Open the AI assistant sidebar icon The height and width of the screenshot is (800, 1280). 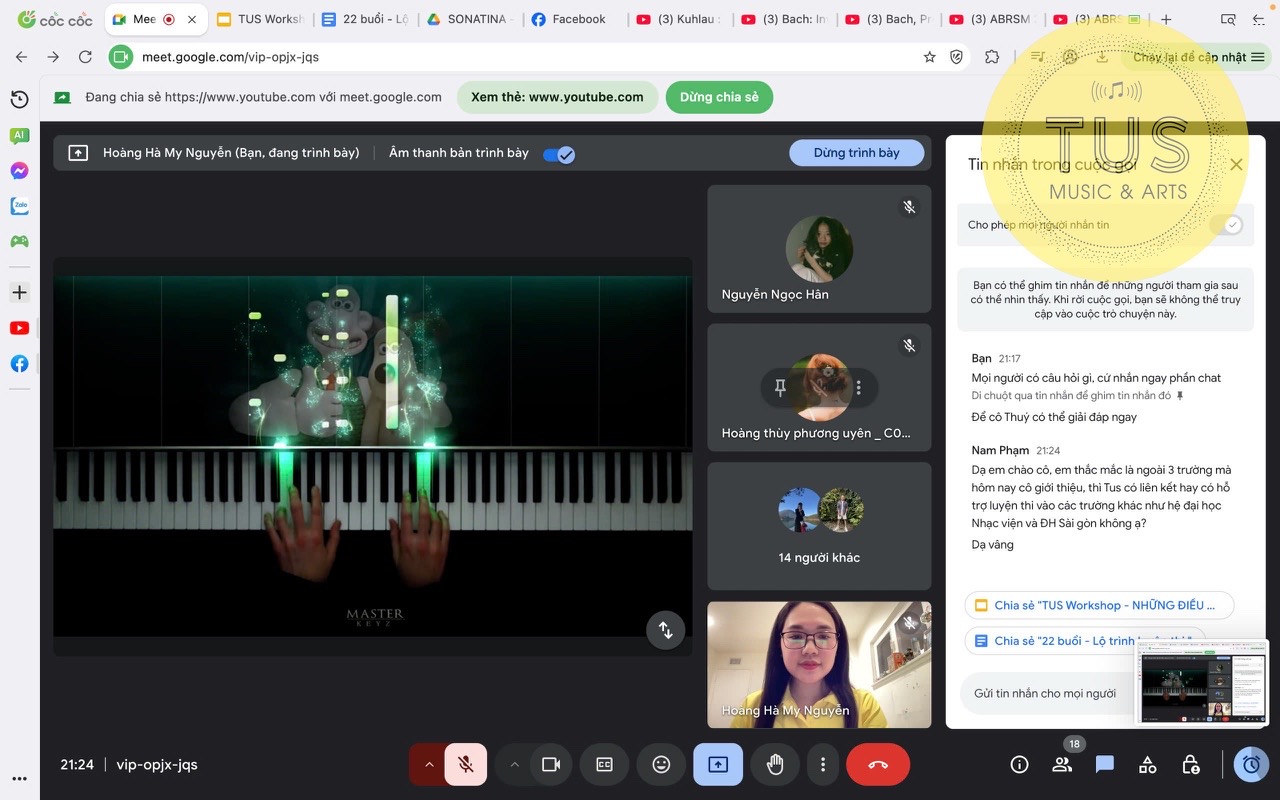19,135
